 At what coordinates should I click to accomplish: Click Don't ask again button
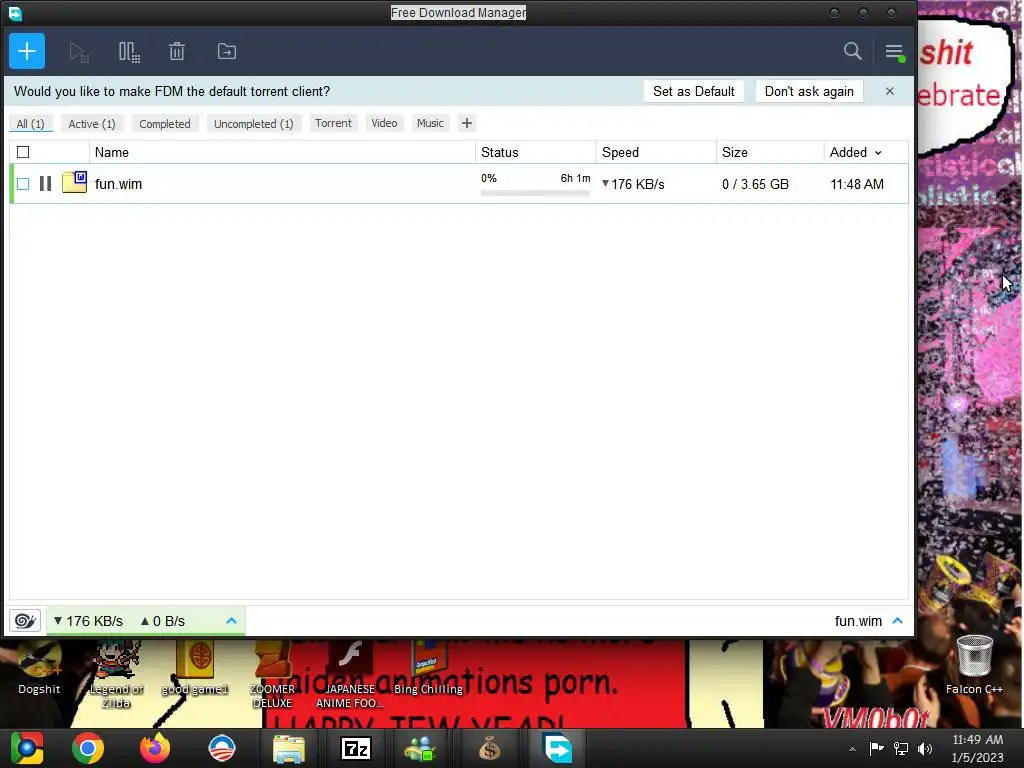(x=809, y=91)
